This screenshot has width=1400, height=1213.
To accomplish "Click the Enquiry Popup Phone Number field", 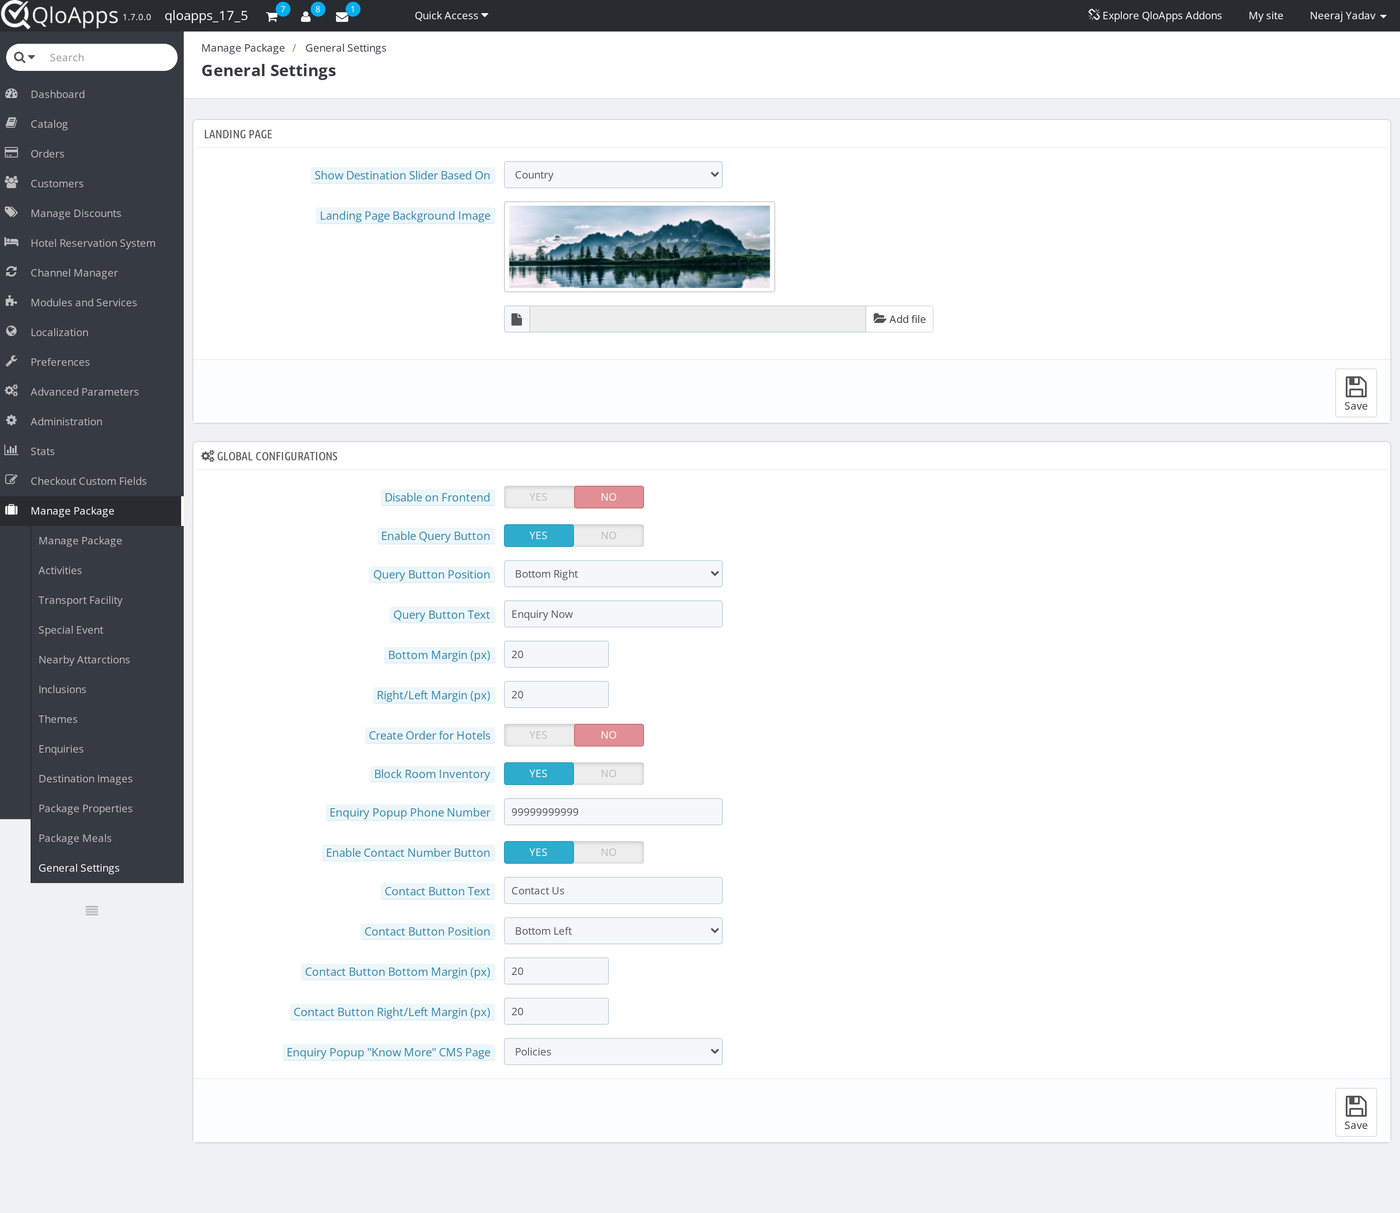I will pos(613,812).
